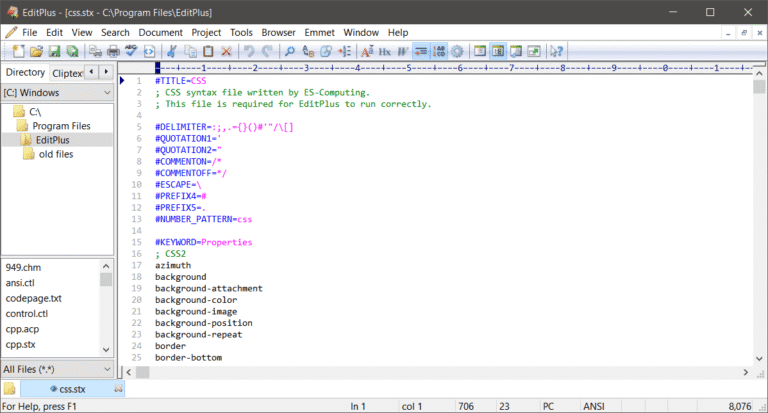Click the Replace (A to B) icon

308,51
